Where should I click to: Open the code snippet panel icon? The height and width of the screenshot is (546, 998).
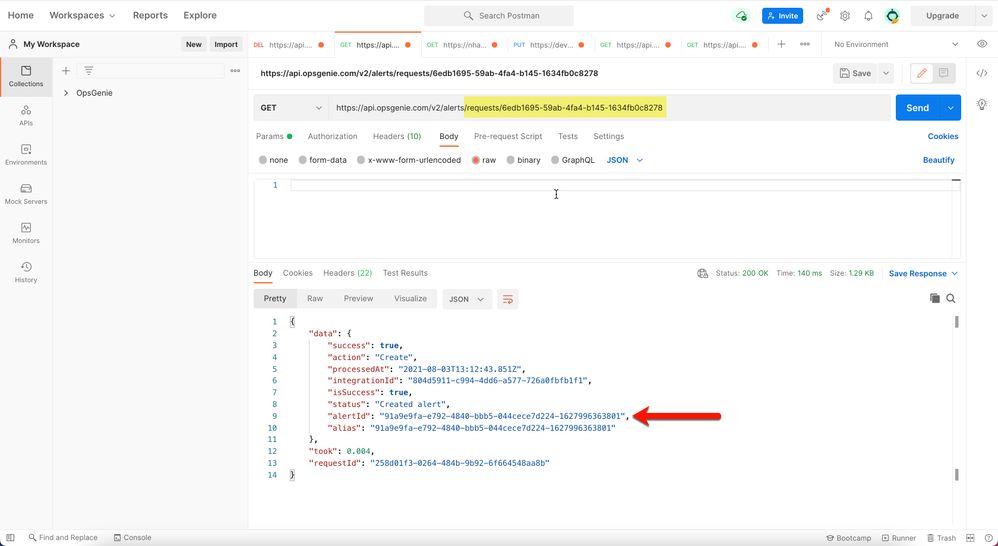click(x=981, y=73)
